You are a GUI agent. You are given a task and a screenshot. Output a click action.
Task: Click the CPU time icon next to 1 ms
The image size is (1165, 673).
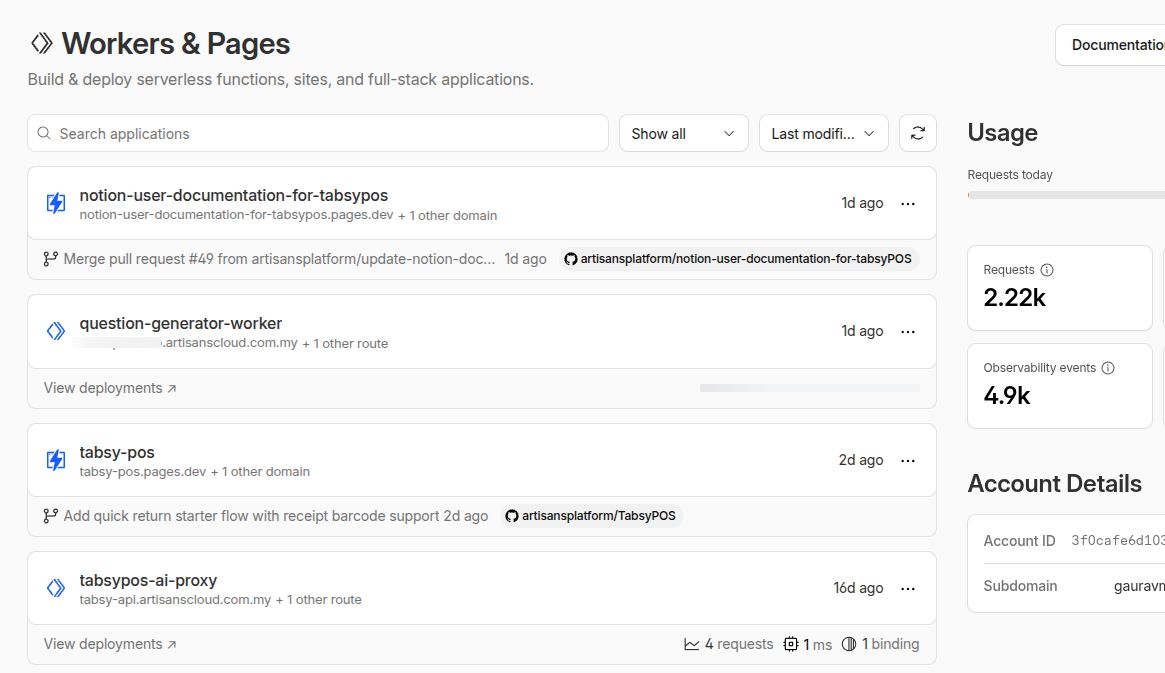pos(791,644)
